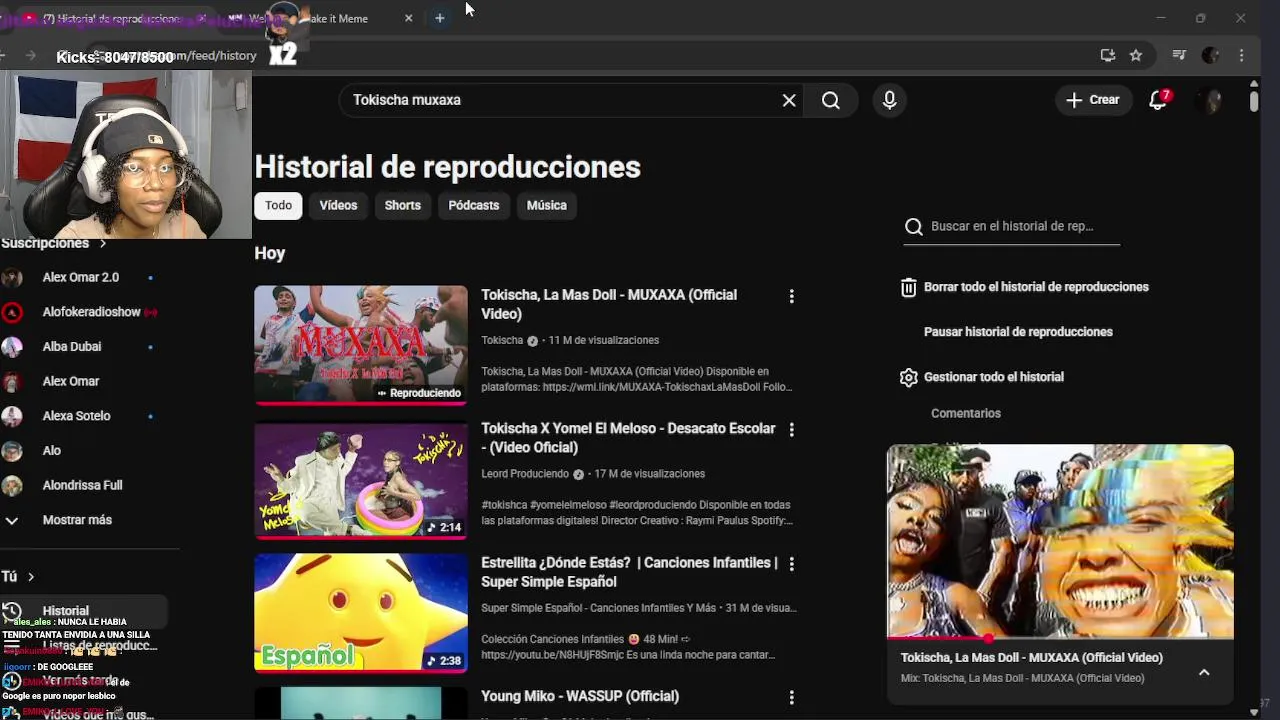The width and height of the screenshot is (1280, 720).
Task: Open the Alofokeradioshow channel avatar
Action: pos(12,312)
